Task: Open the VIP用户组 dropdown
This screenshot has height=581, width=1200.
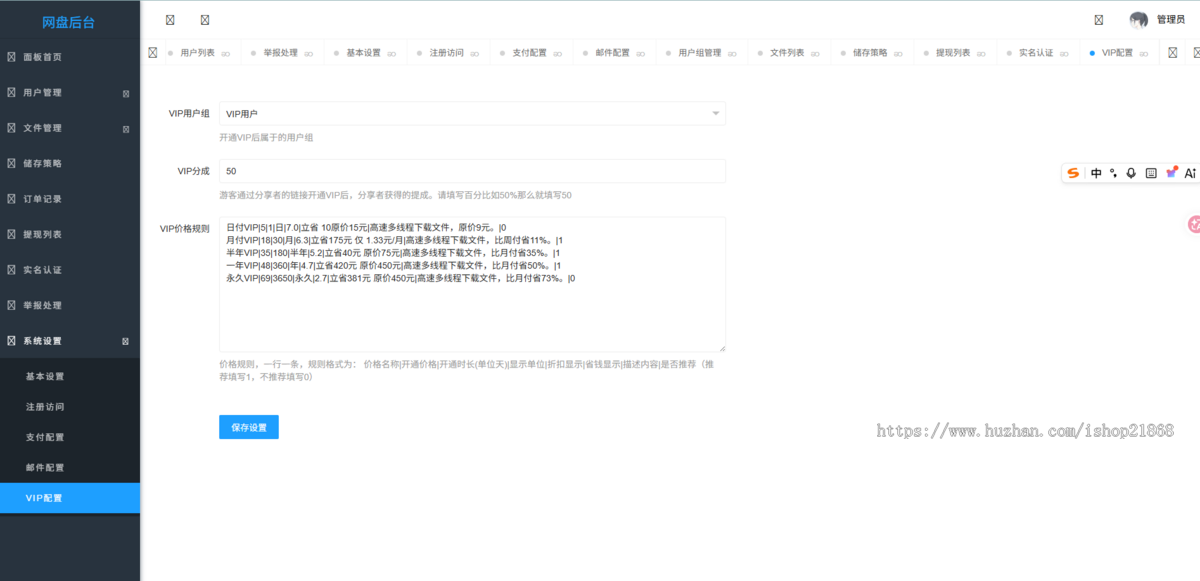Action: 472,114
